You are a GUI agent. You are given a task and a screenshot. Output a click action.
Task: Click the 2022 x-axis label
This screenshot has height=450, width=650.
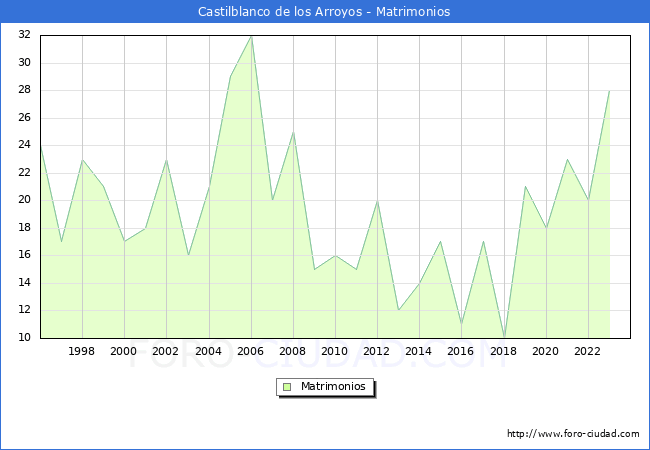(x=588, y=351)
